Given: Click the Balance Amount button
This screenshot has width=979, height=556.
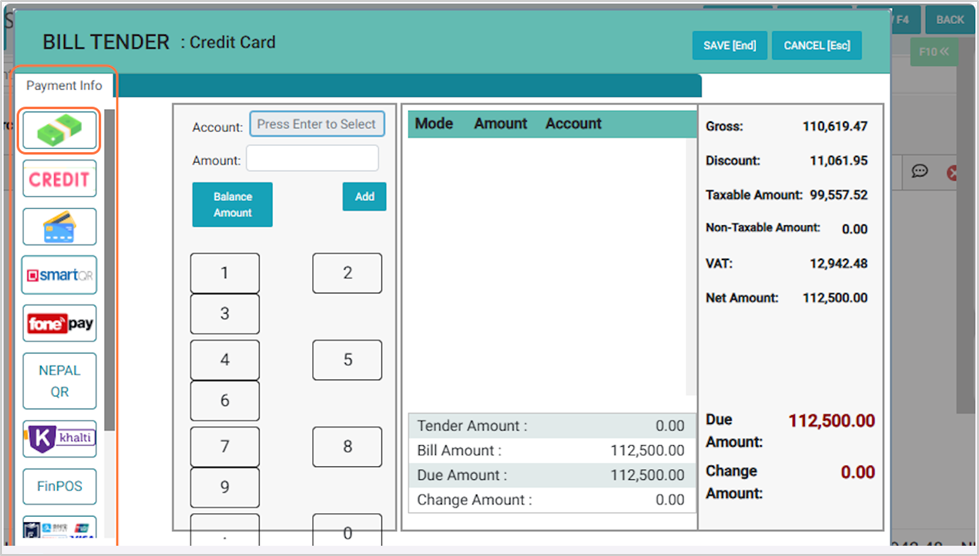Looking at the screenshot, I should pyautogui.click(x=232, y=205).
